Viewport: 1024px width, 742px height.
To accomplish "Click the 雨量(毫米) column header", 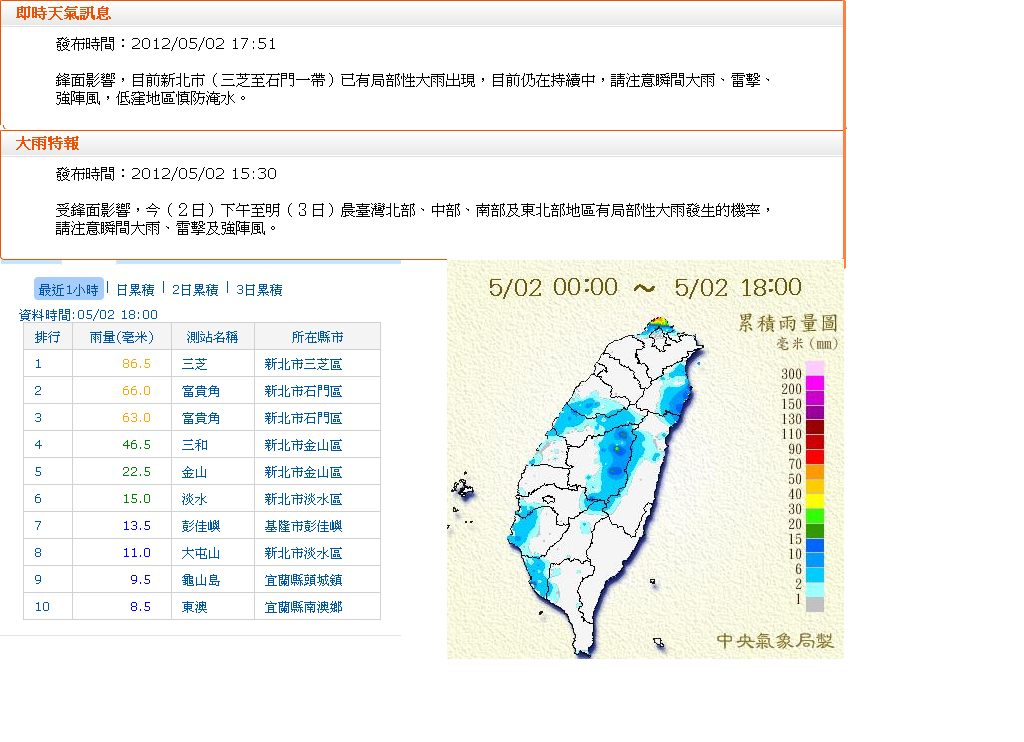I will coord(122,337).
